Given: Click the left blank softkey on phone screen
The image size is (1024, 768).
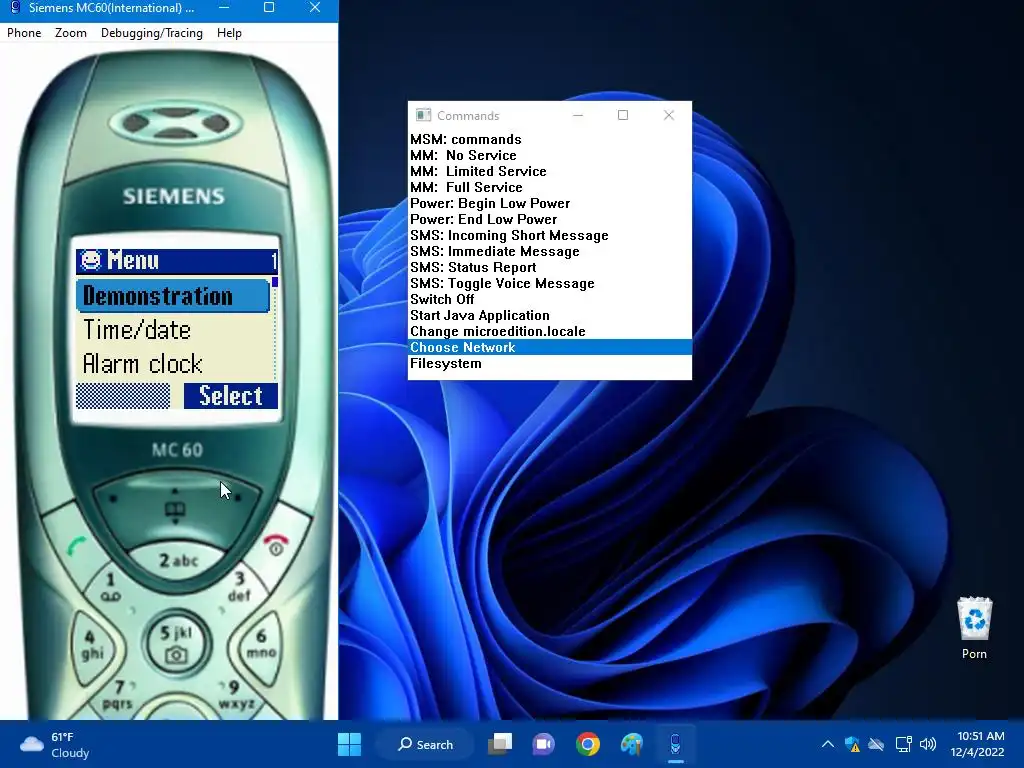Looking at the screenshot, I should coord(123,396).
